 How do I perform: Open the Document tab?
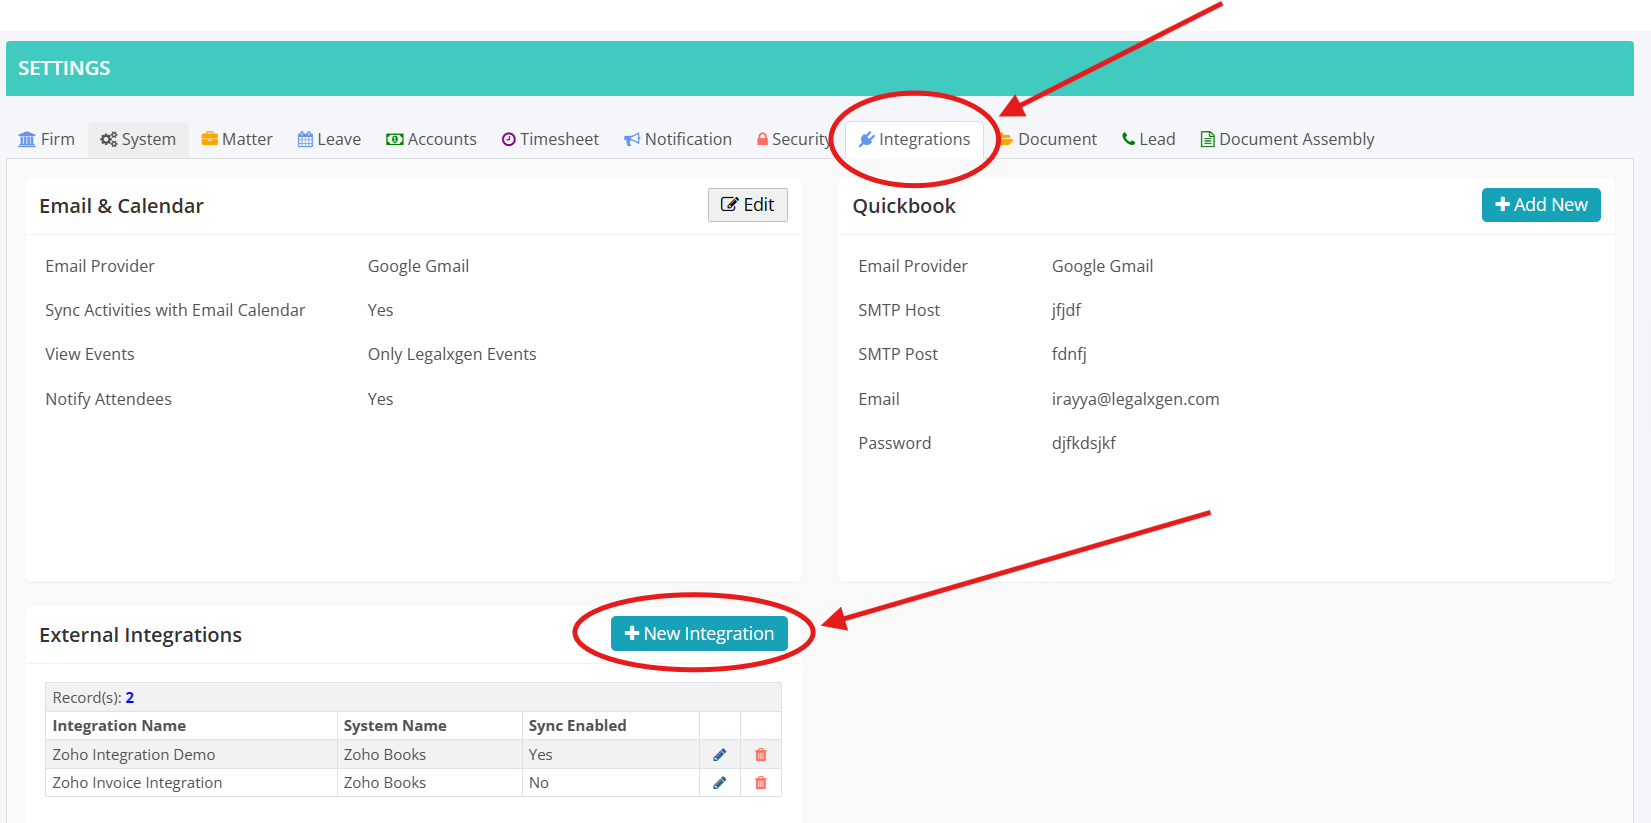coord(1049,139)
